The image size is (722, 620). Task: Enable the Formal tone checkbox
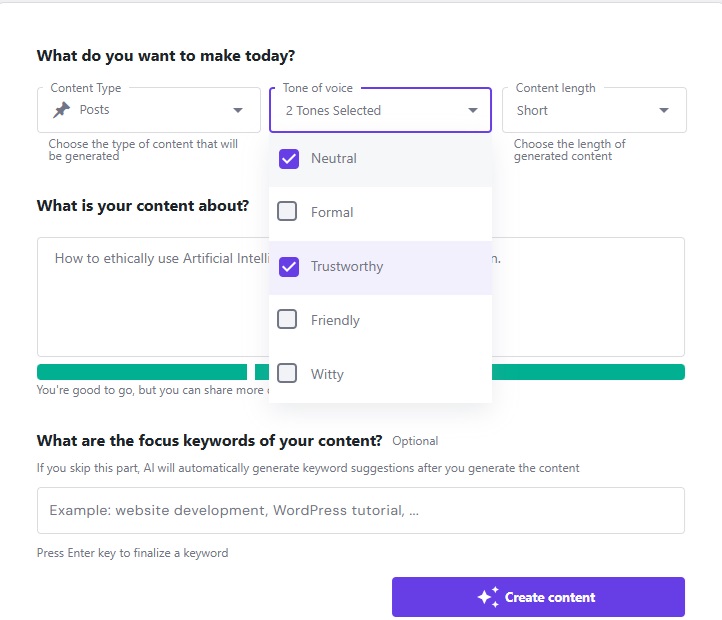287,212
